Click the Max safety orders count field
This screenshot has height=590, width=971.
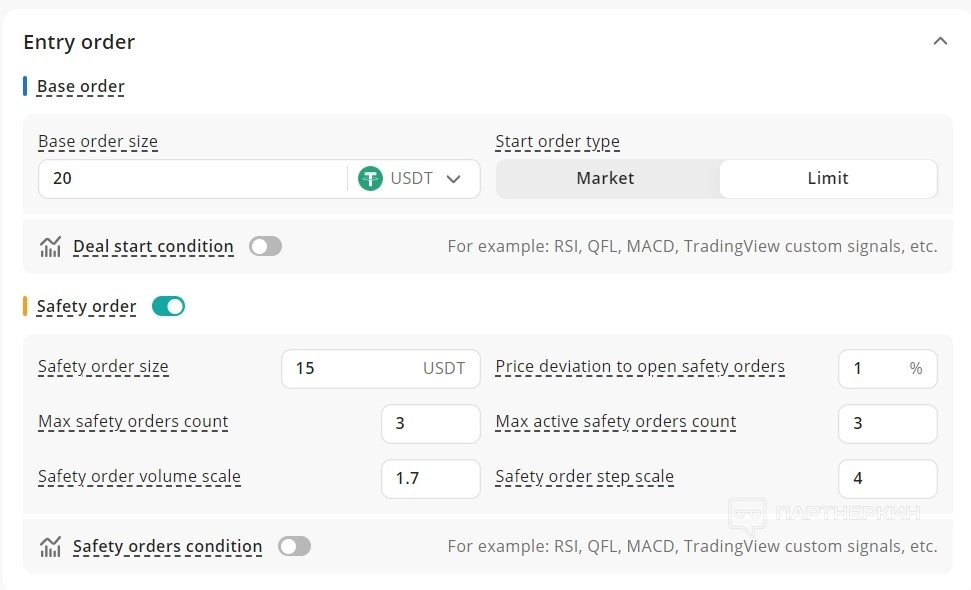click(430, 423)
